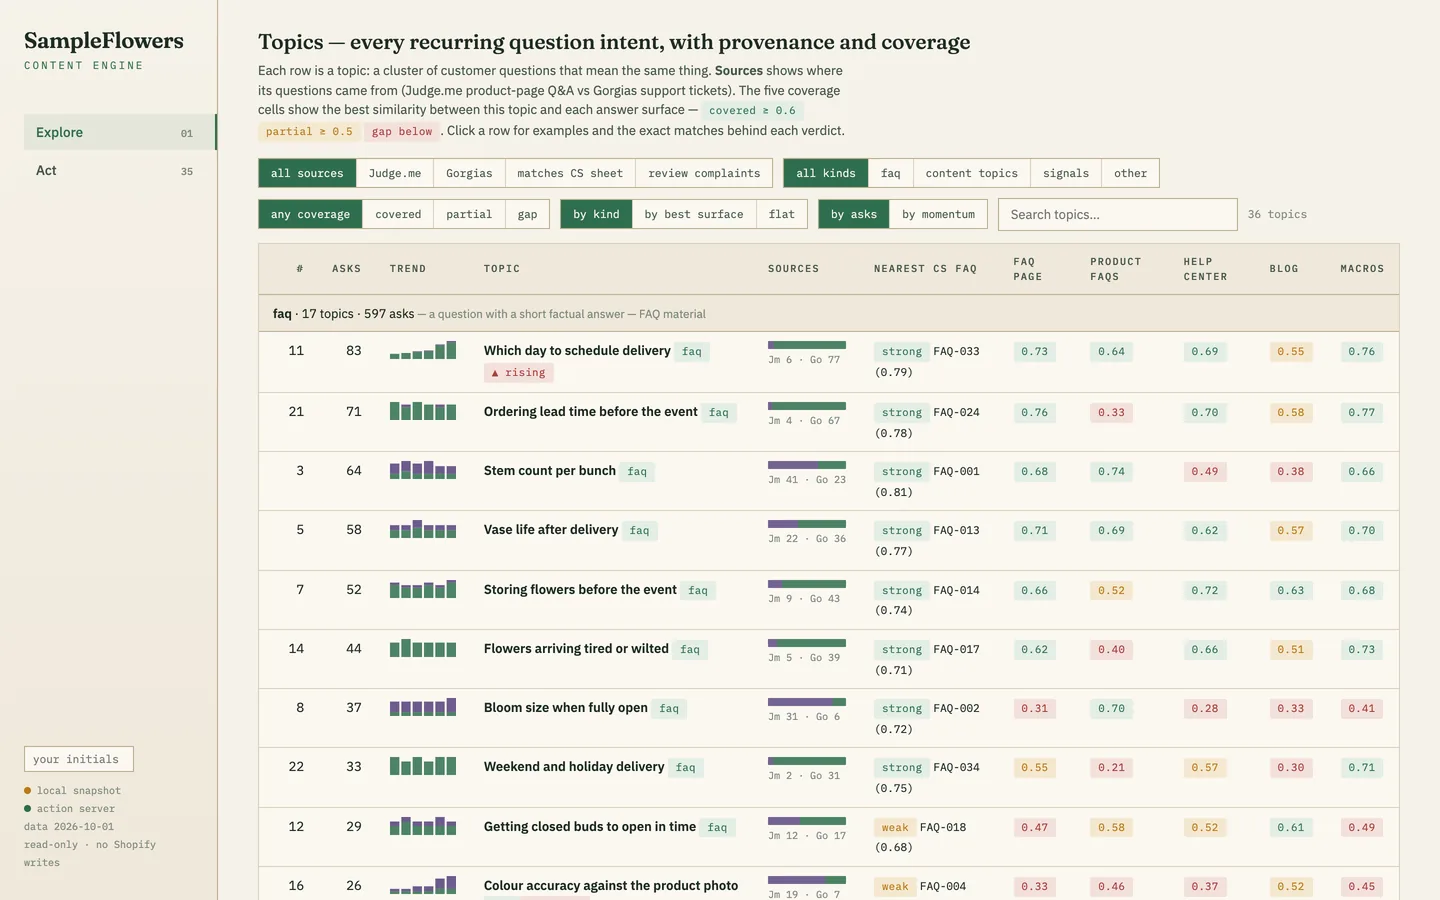1440x900 pixels.
Task: Click trend sparkline for Which day to schedule
Action: point(423,350)
